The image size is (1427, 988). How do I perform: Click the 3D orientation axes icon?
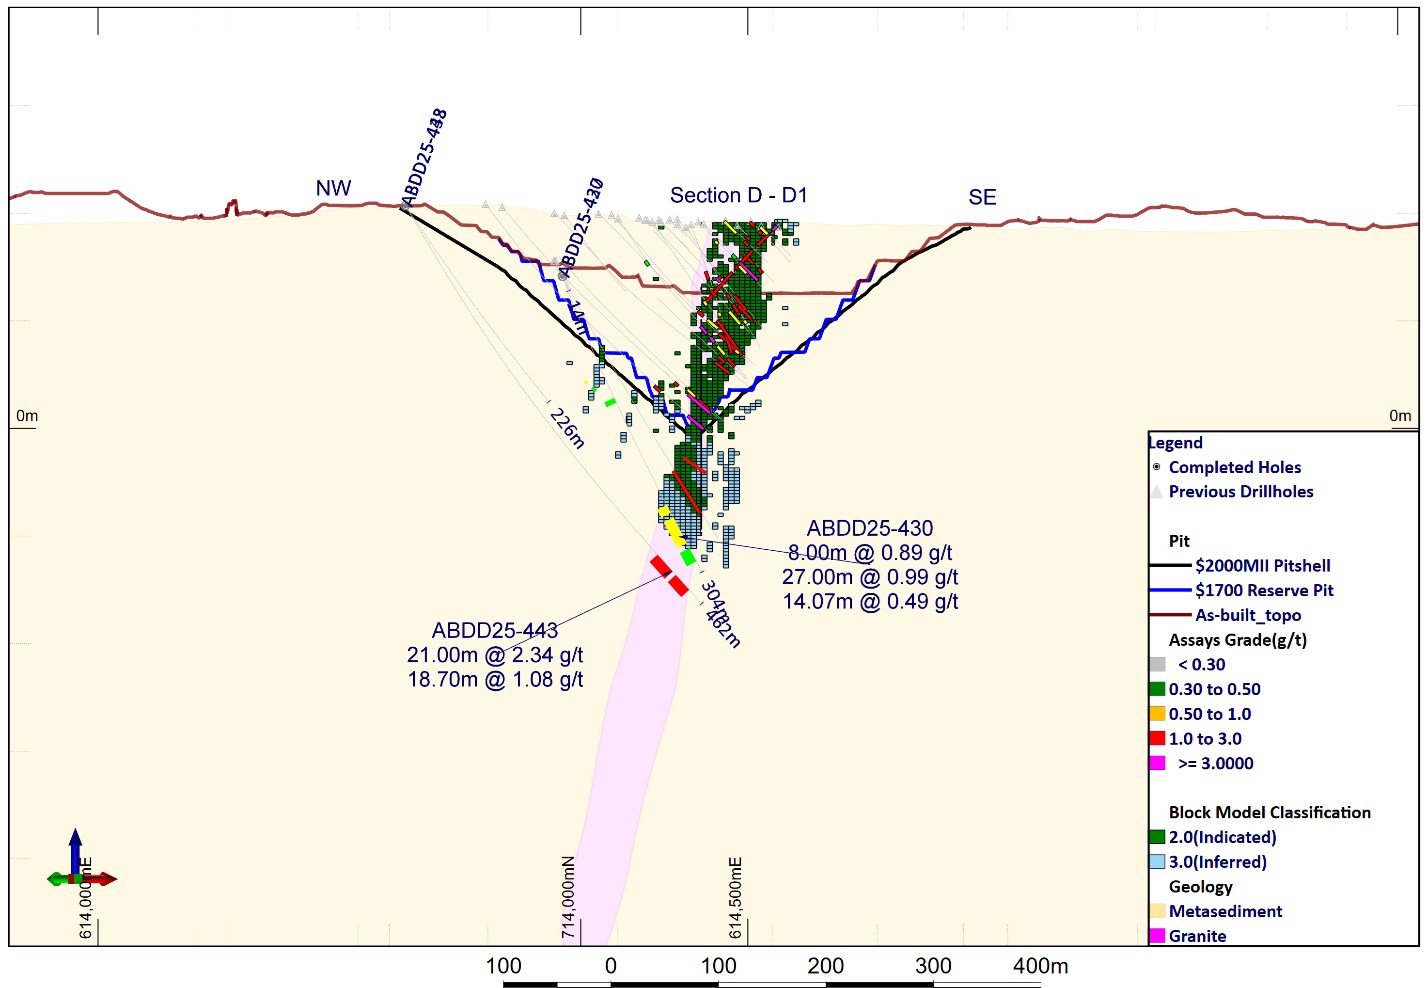[x=79, y=868]
